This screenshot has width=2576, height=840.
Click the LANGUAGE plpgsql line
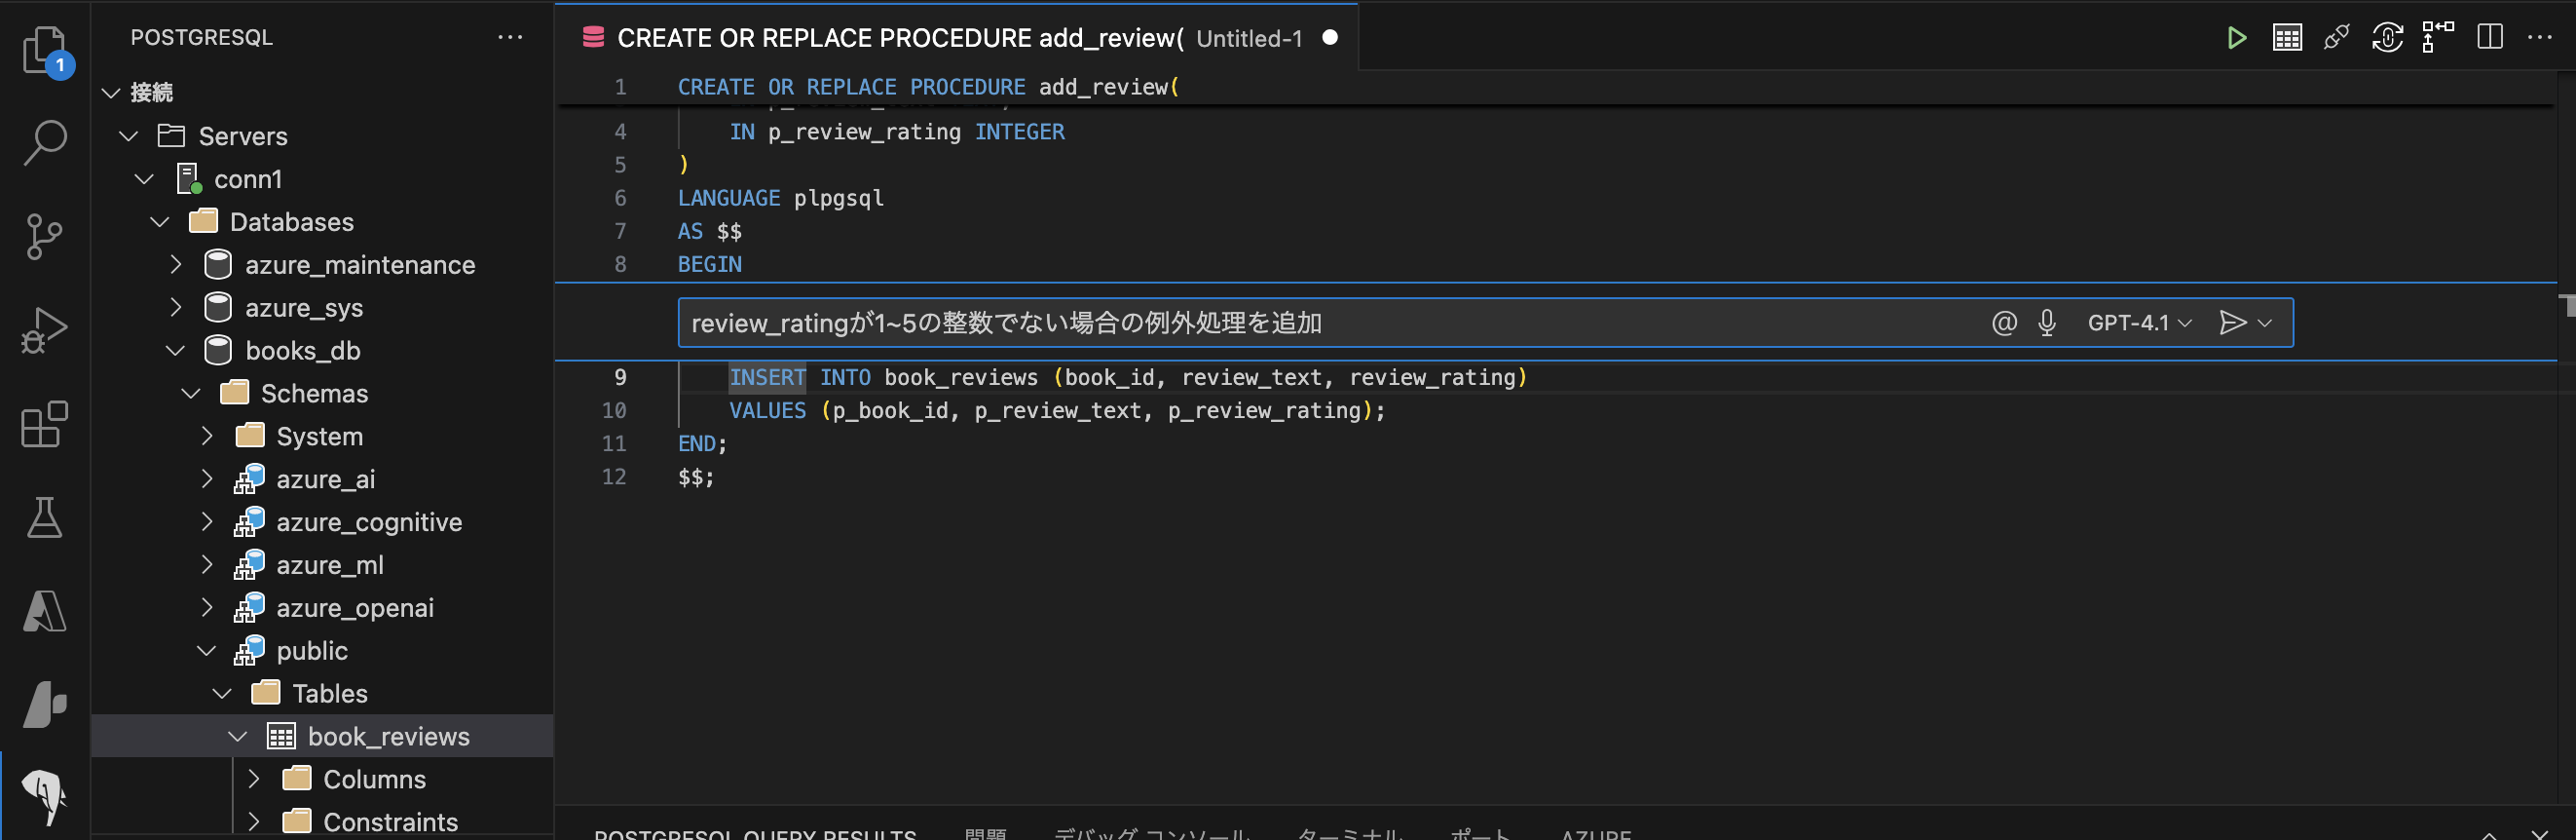[780, 199]
